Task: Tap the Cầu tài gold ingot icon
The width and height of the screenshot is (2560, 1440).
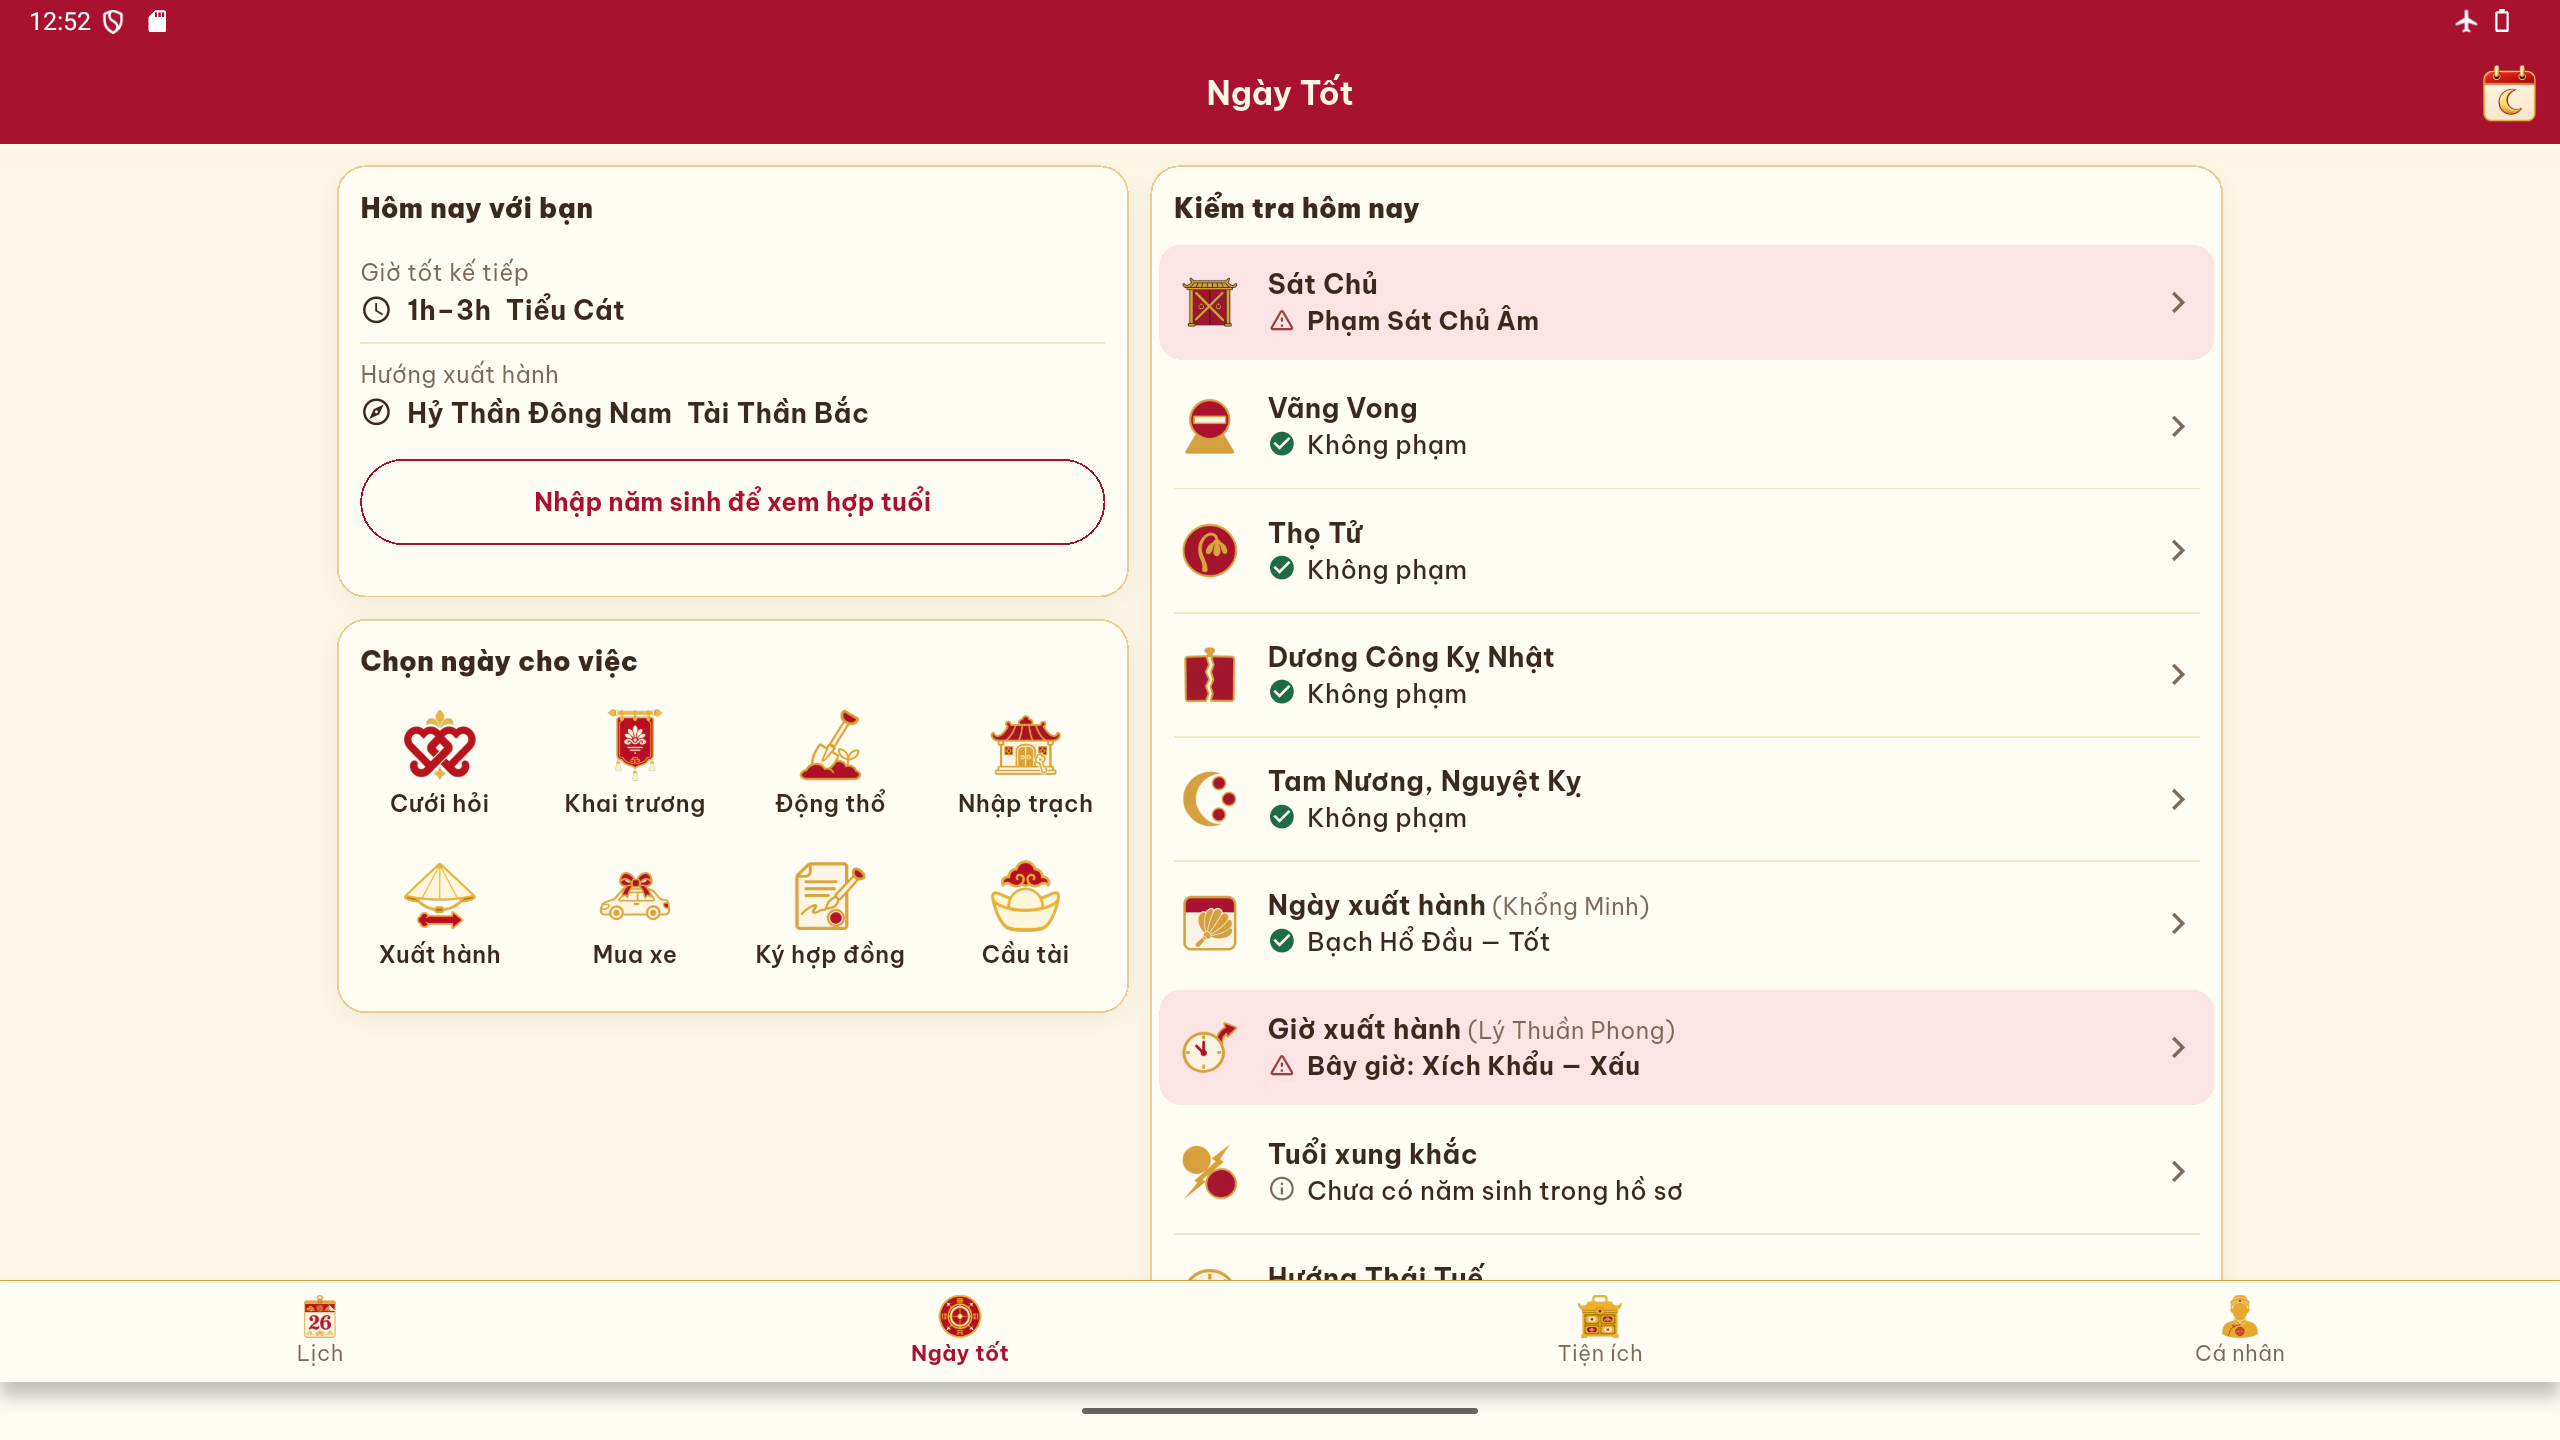Action: [1025, 896]
